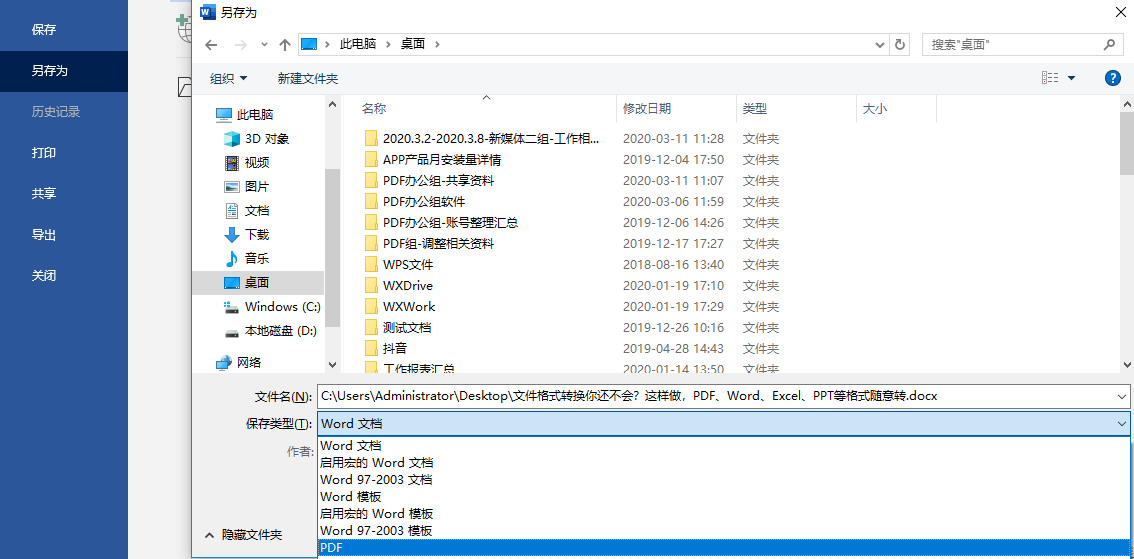Select 此电脑 in the navigation tree
The height and width of the screenshot is (559, 1134).
[244, 114]
